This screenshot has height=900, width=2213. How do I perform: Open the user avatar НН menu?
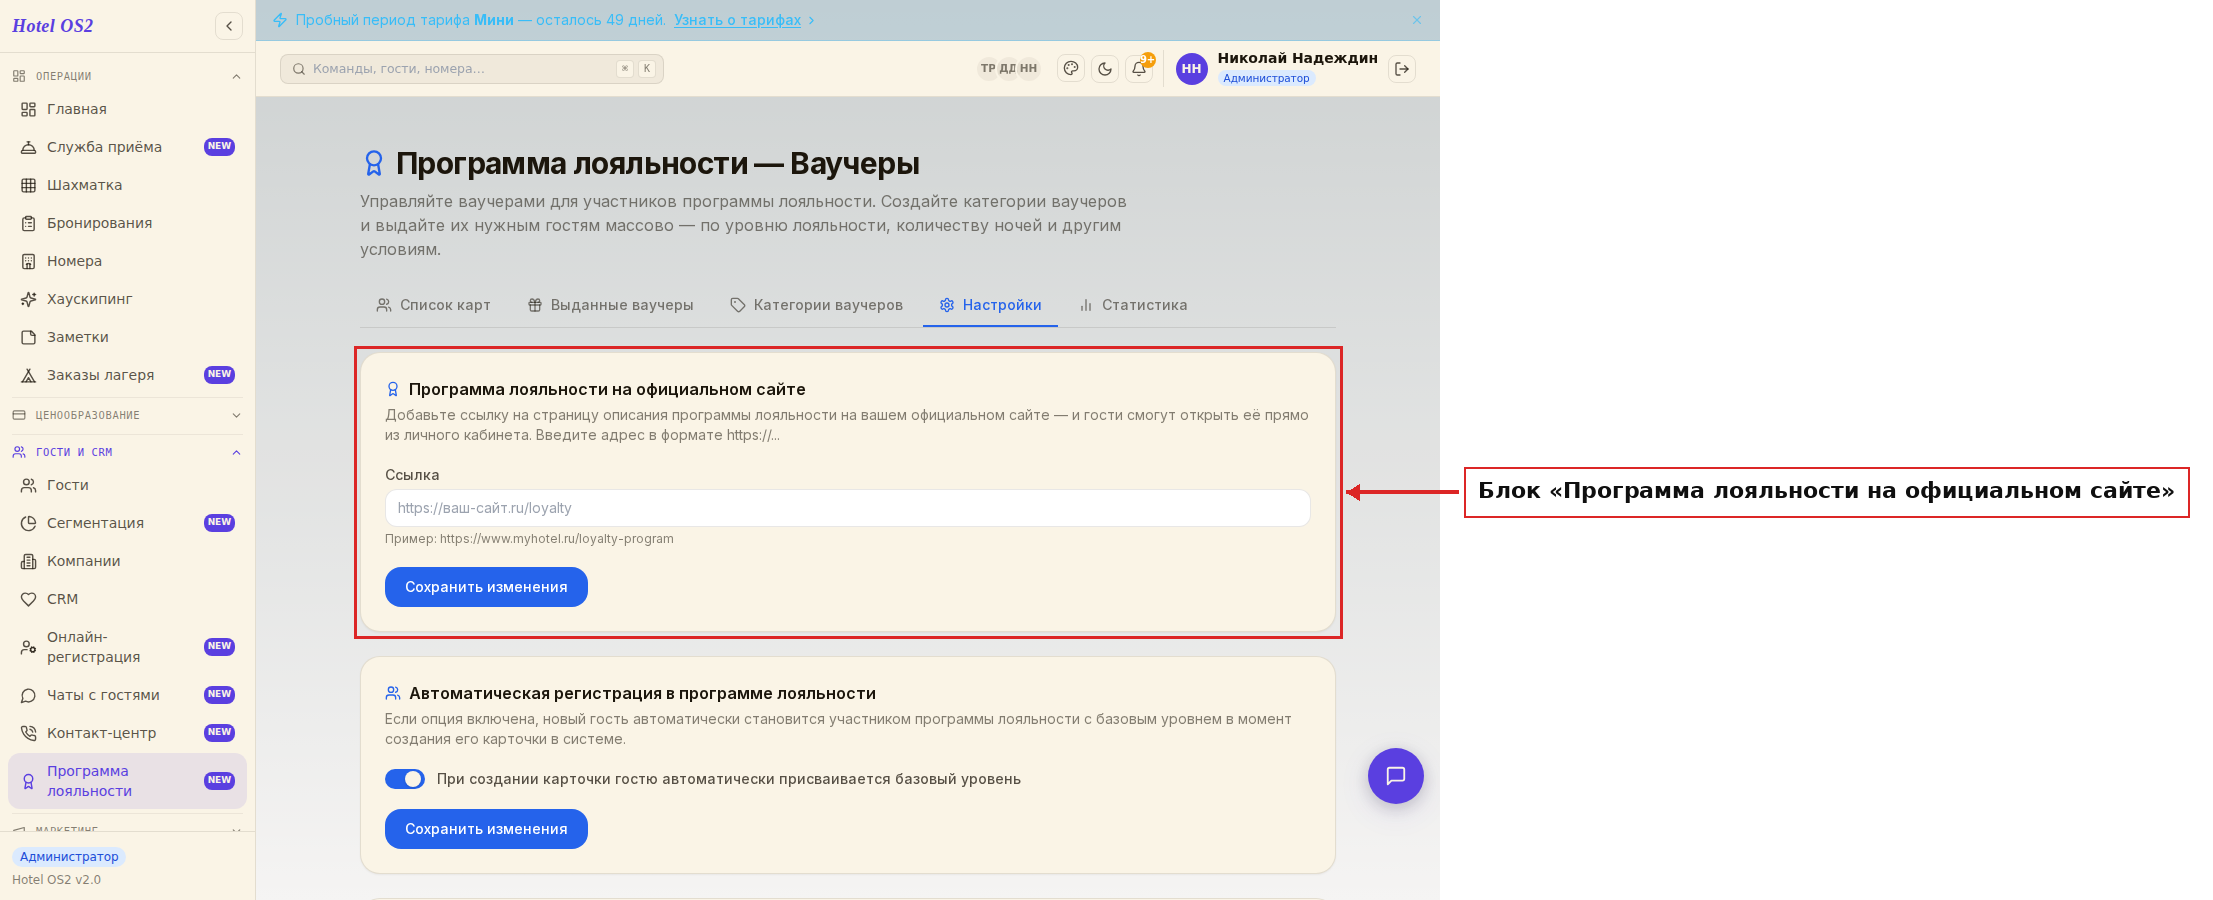click(1191, 69)
